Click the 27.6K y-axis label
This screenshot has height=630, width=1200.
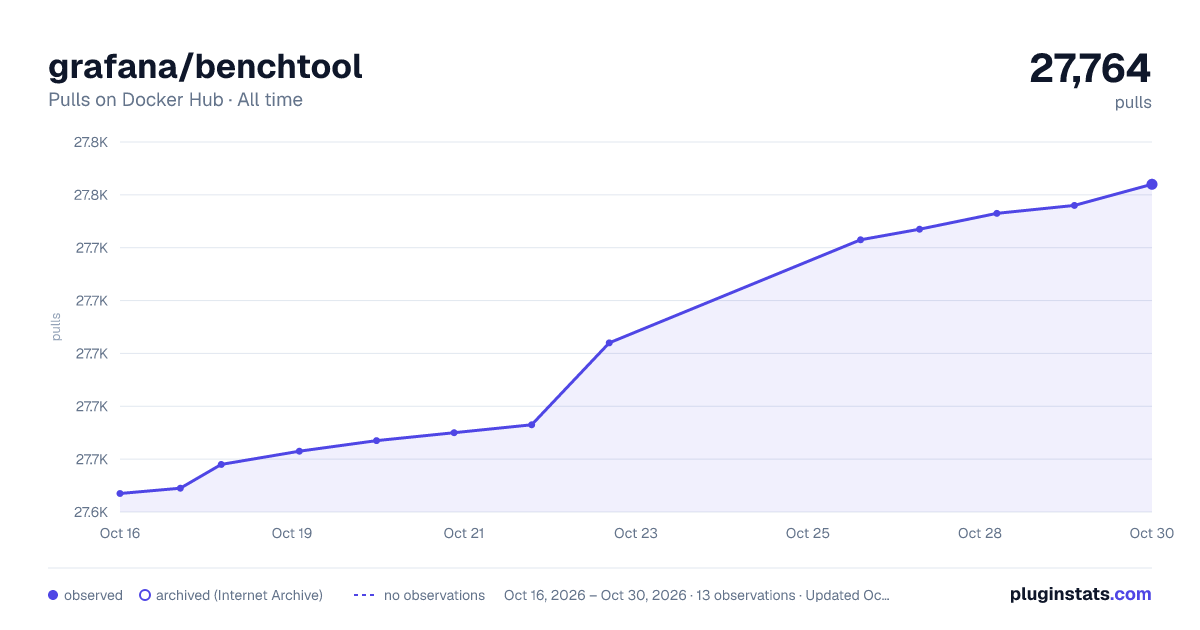tap(91, 512)
